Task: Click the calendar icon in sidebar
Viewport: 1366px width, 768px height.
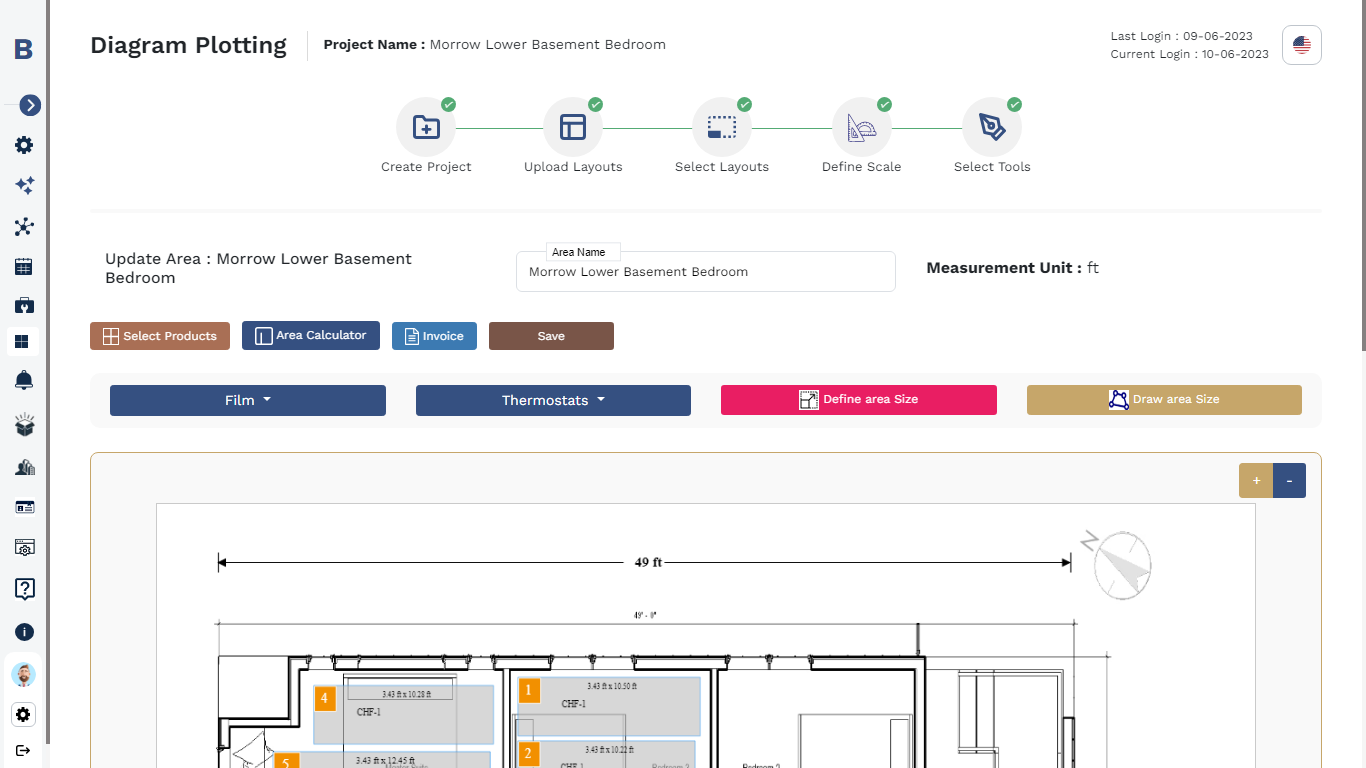Action: (x=24, y=266)
